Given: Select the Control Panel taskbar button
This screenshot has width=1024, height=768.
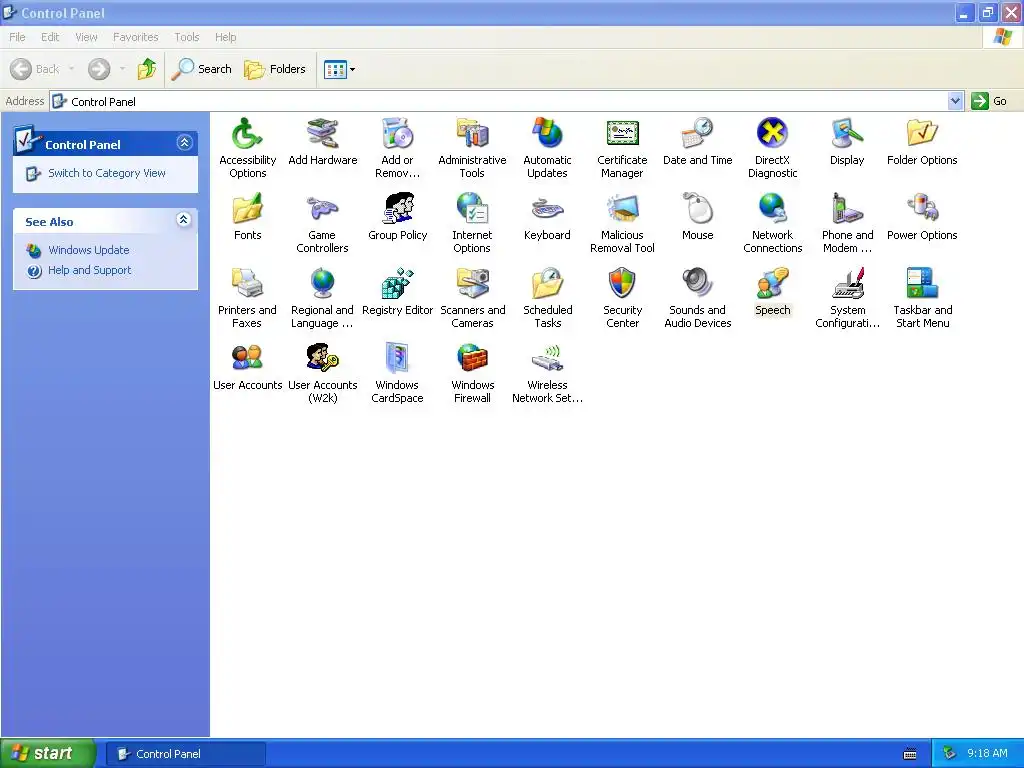Looking at the screenshot, I should click(186, 754).
